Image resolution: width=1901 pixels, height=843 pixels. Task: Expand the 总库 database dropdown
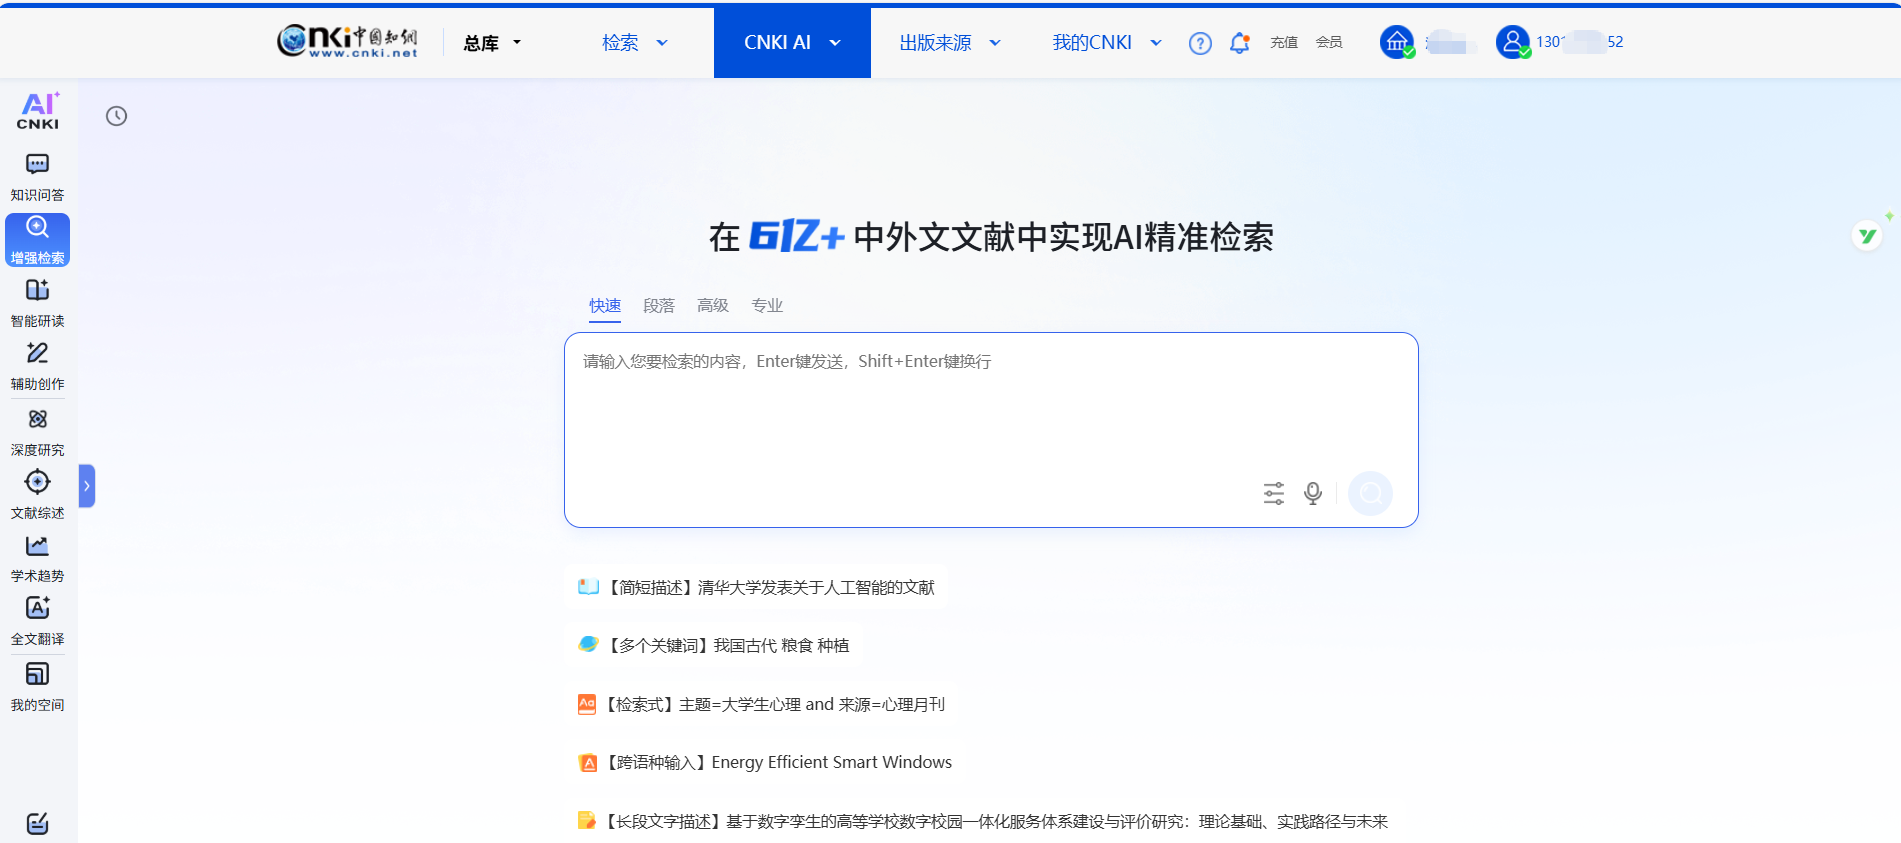(x=492, y=43)
